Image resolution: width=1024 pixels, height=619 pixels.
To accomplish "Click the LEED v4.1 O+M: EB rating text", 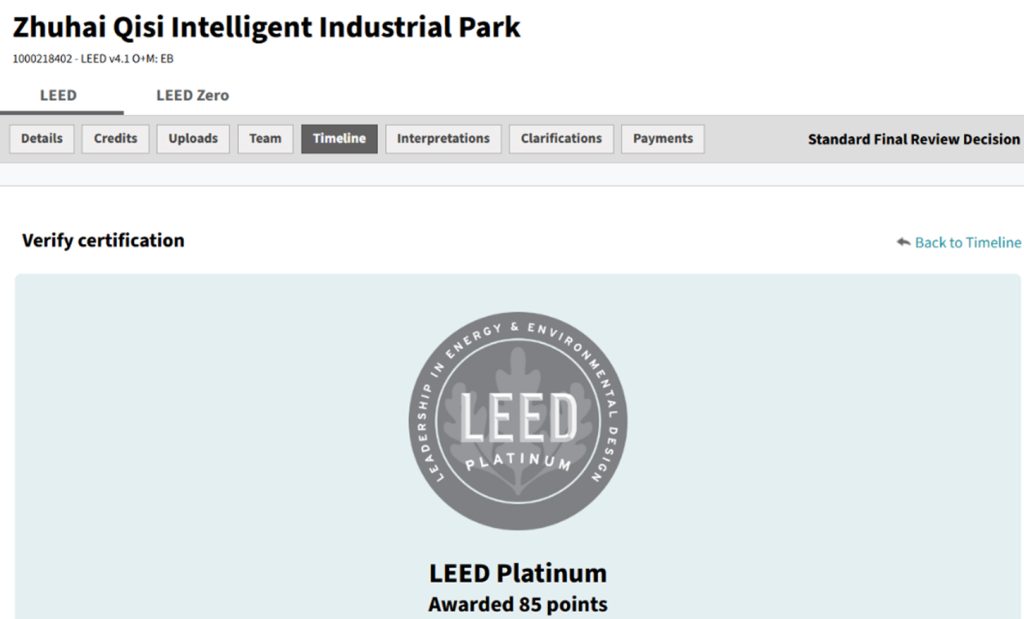I will pyautogui.click(x=127, y=59).
